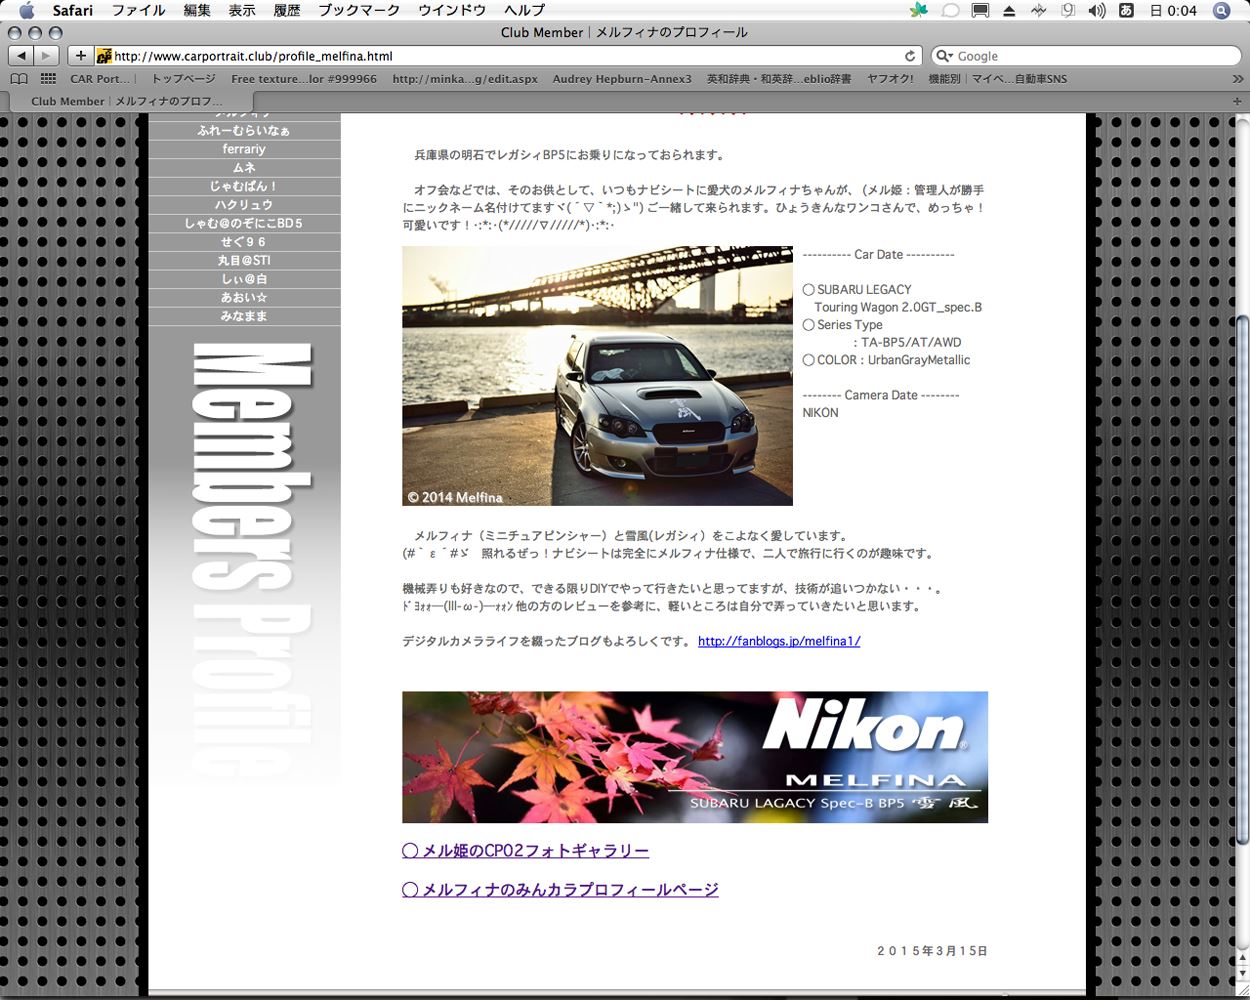Click the green leaf menu bar icon
This screenshot has height=1000, width=1250.
(x=919, y=10)
